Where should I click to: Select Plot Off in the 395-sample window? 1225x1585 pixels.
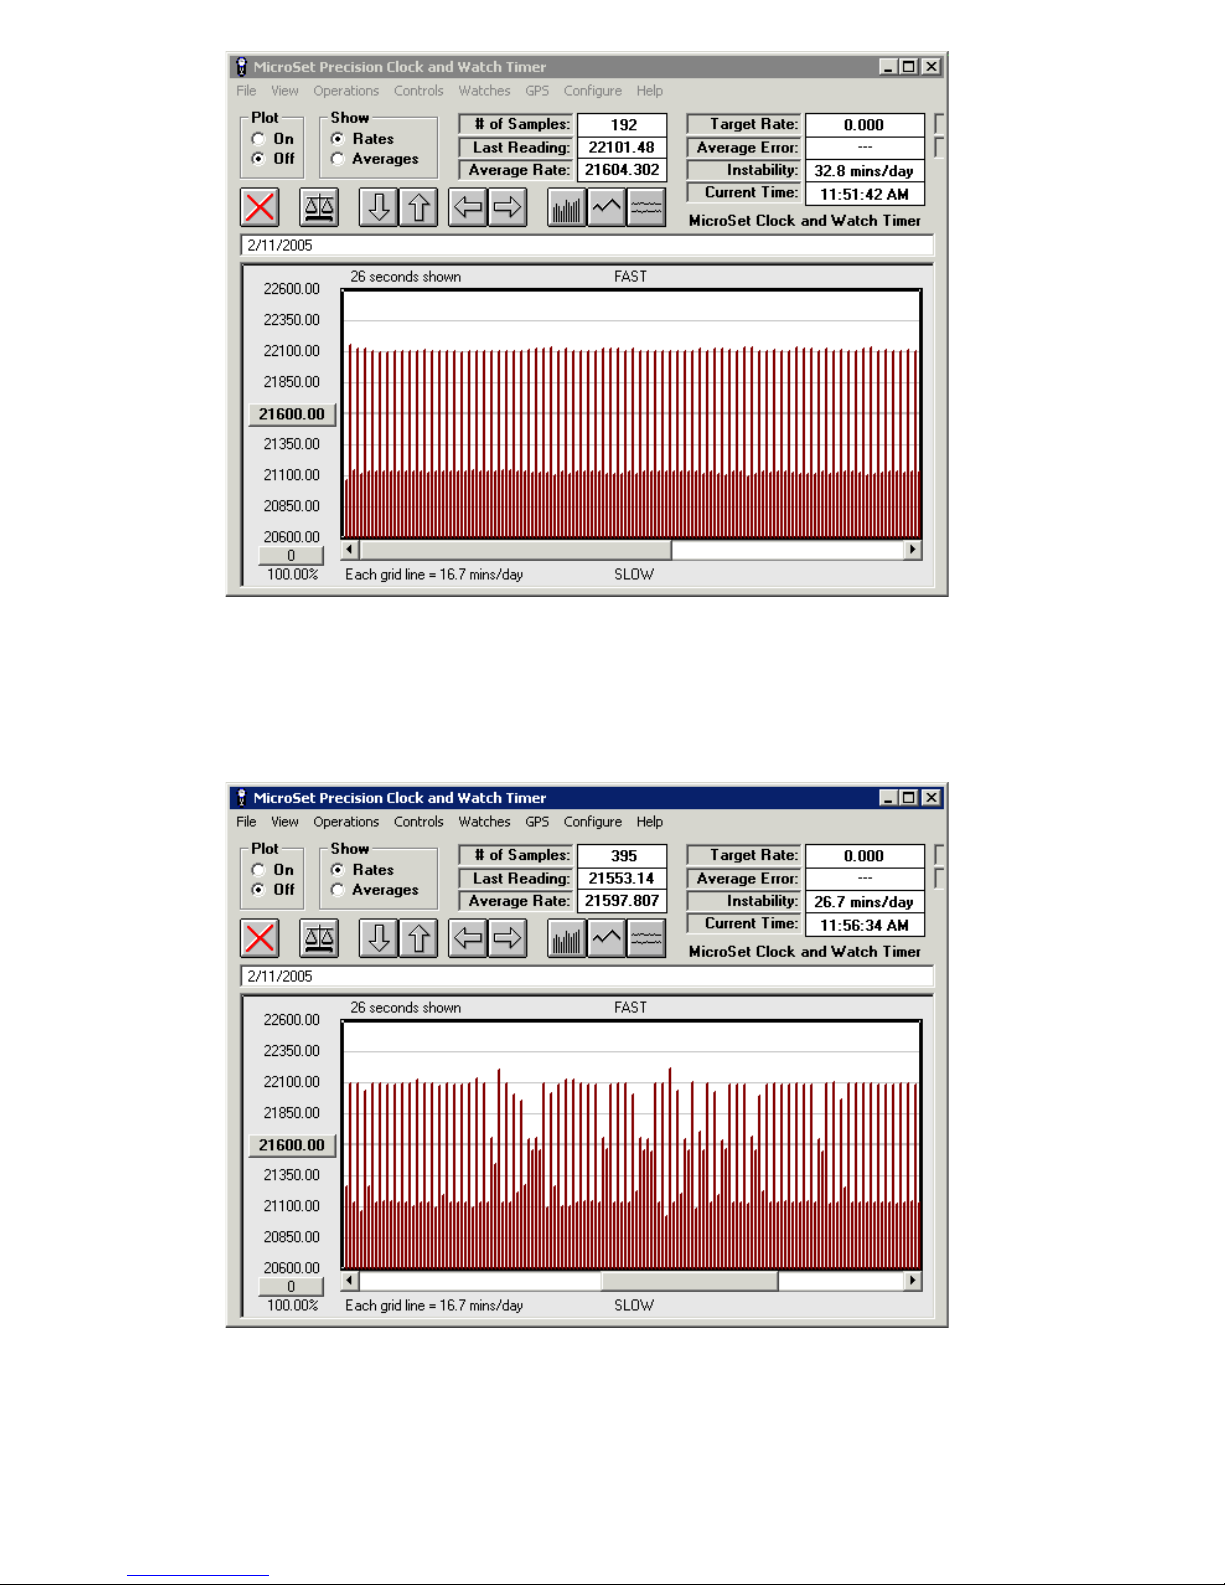coord(259,890)
